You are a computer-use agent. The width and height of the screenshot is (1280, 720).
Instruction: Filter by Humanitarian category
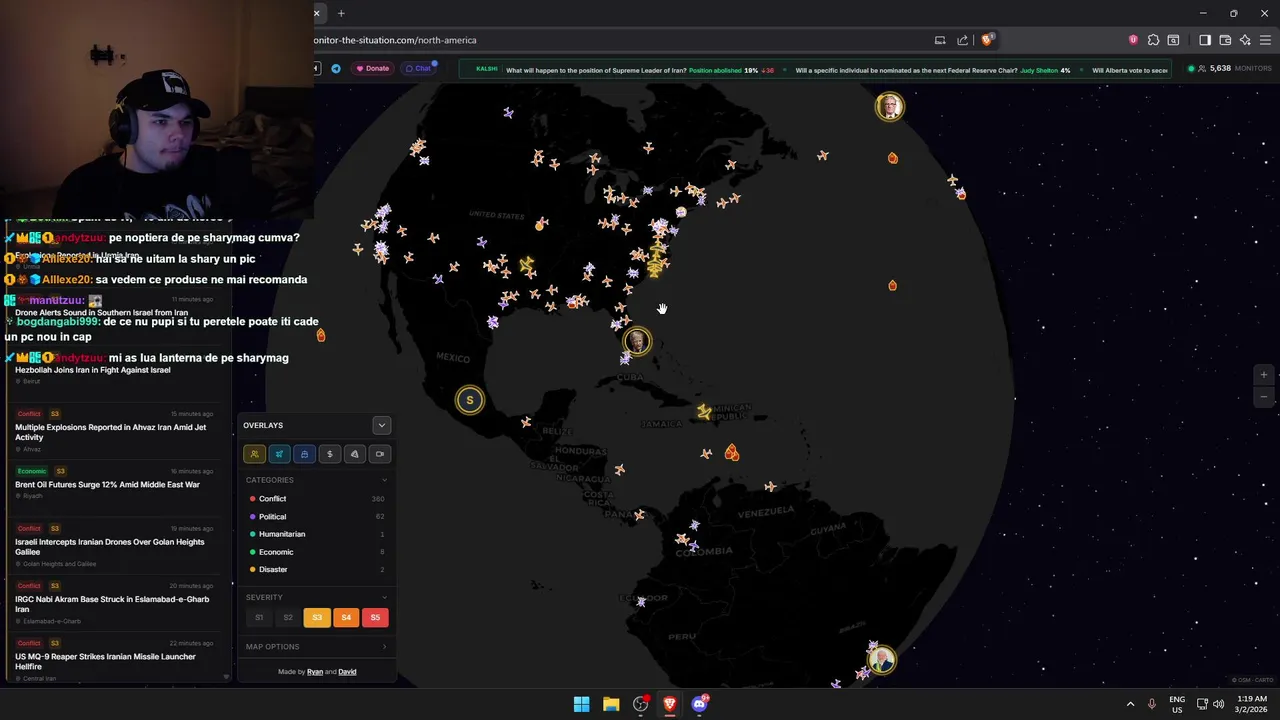tap(316, 534)
